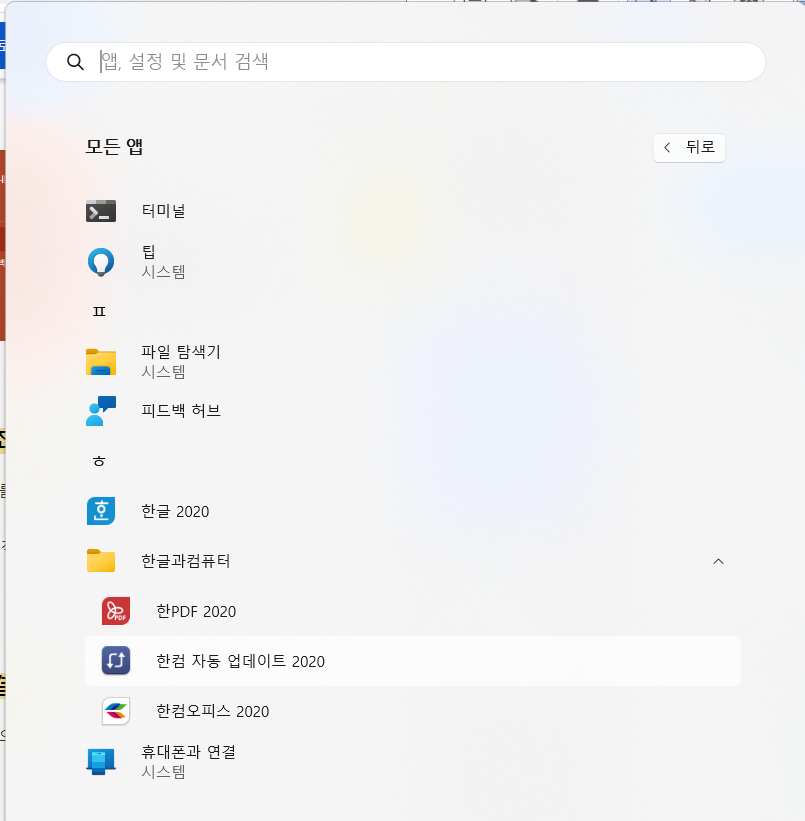Open the 휴대폰과 연결 phone icon

click(101, 761)
